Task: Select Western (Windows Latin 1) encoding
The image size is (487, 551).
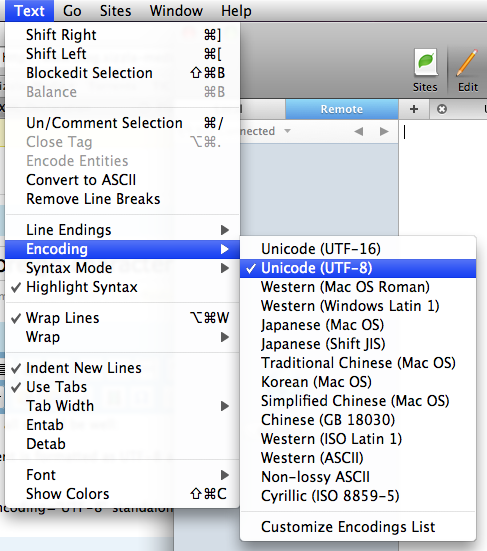Action: [x=358, y=306]
